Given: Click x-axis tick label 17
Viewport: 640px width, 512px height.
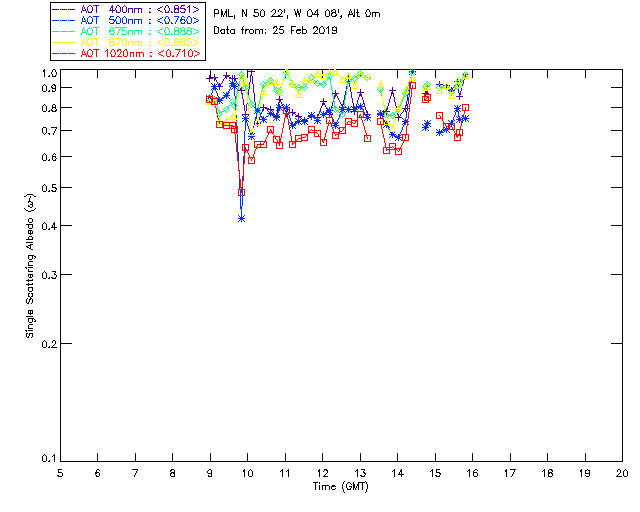Looking at the screenshot, I should [510, 473].
